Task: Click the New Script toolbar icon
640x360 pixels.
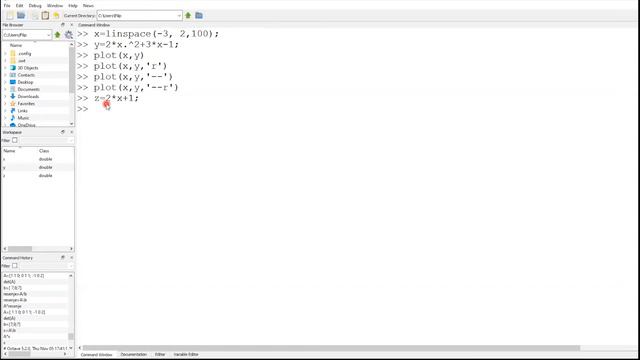Action: pyautogui.click(x=10, y=16)
